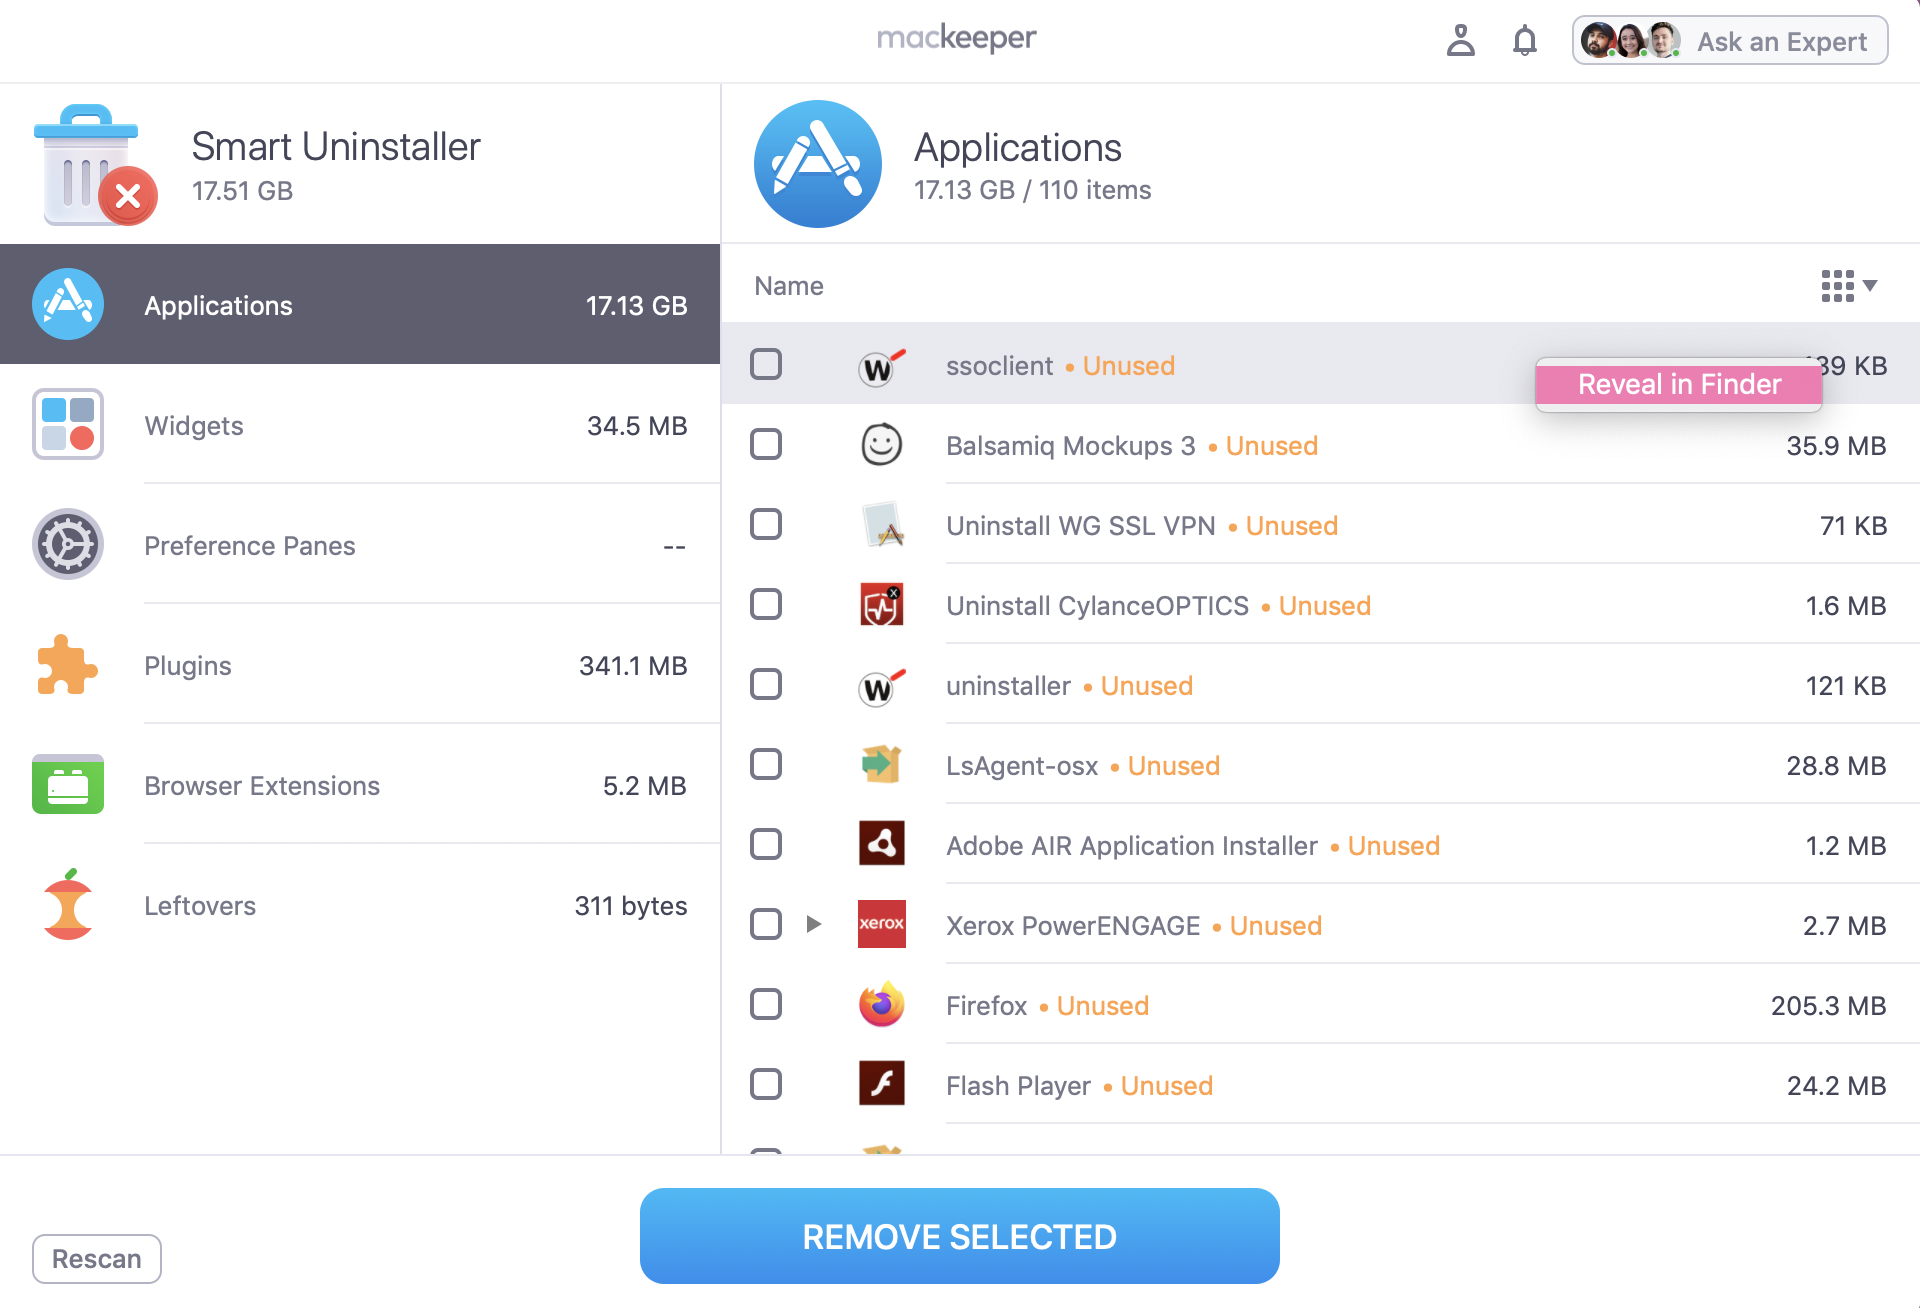Check the Adobe AIR Application Installer checkbox

click(766, 844)
